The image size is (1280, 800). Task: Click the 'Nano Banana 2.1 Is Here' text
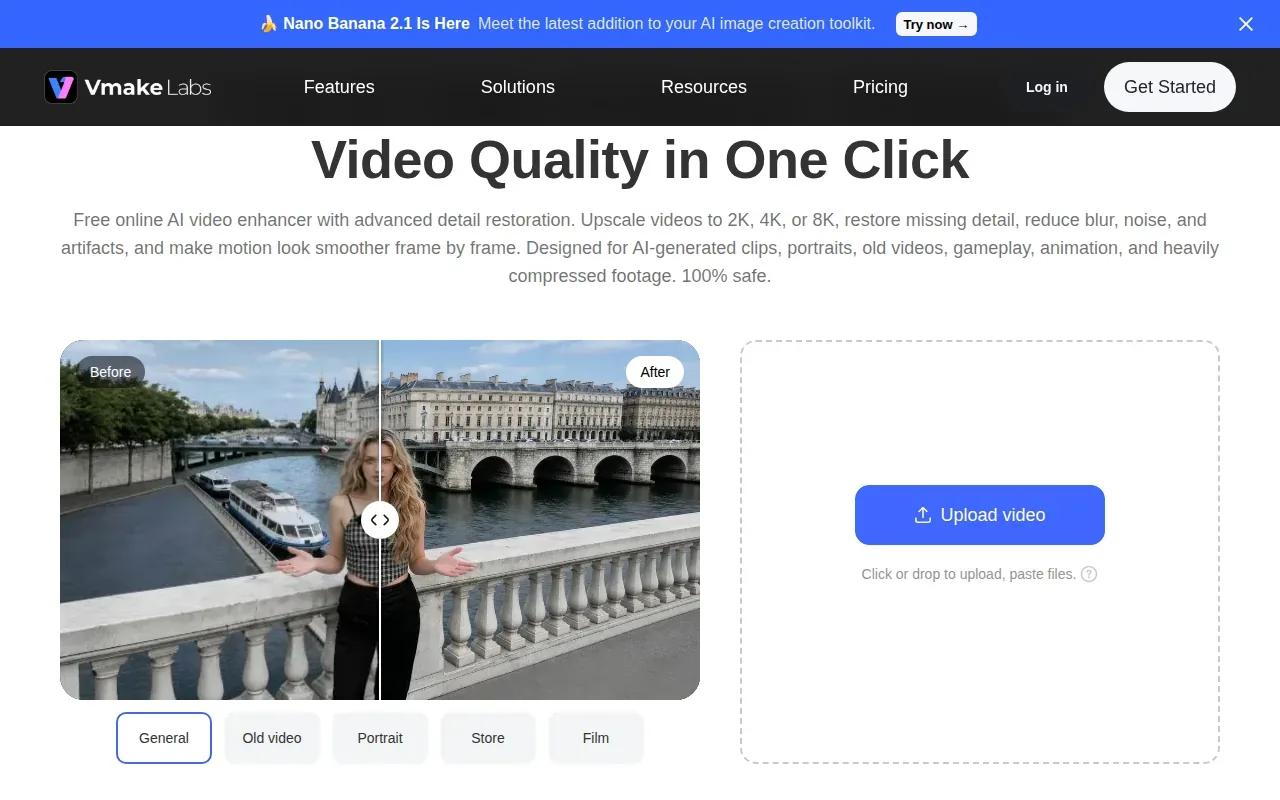coord(376,24)
